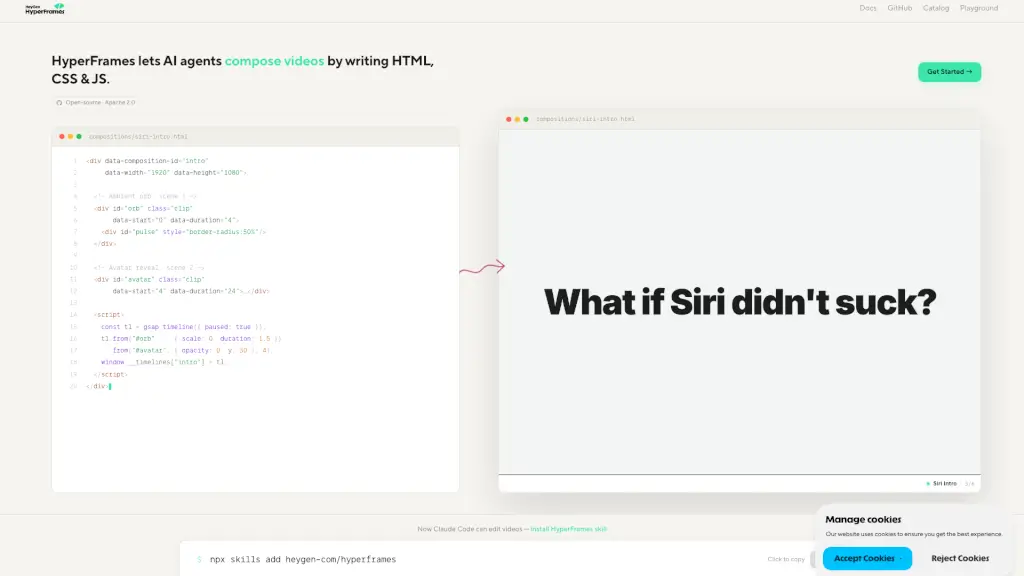Click the preview progress bar under the video
Image resolution: width=1024 pixels, height=576 pixels.
(x=739, y=475)
